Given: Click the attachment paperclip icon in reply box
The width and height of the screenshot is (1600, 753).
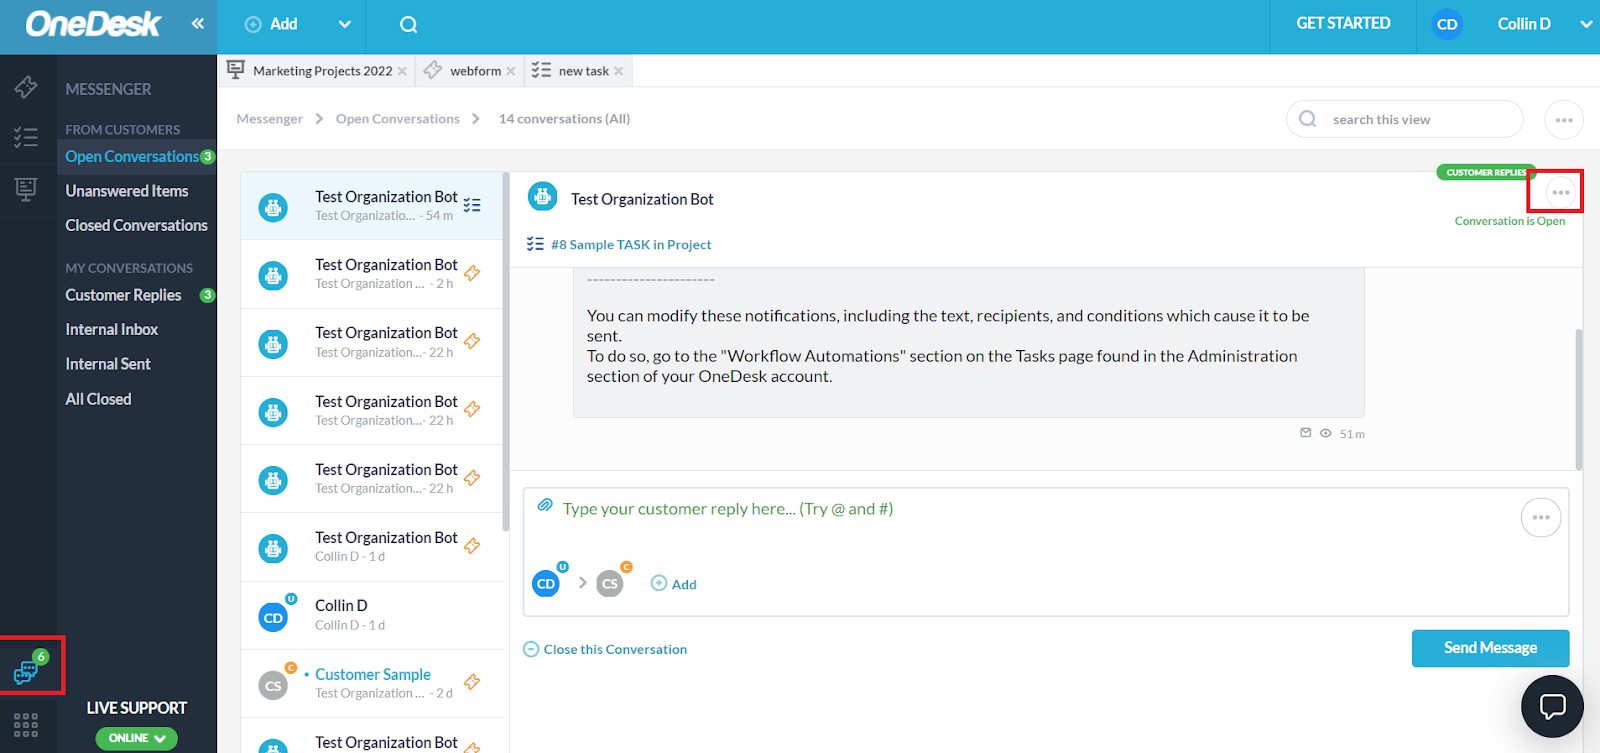Looking at the screenshot, I should click(545, 505).
